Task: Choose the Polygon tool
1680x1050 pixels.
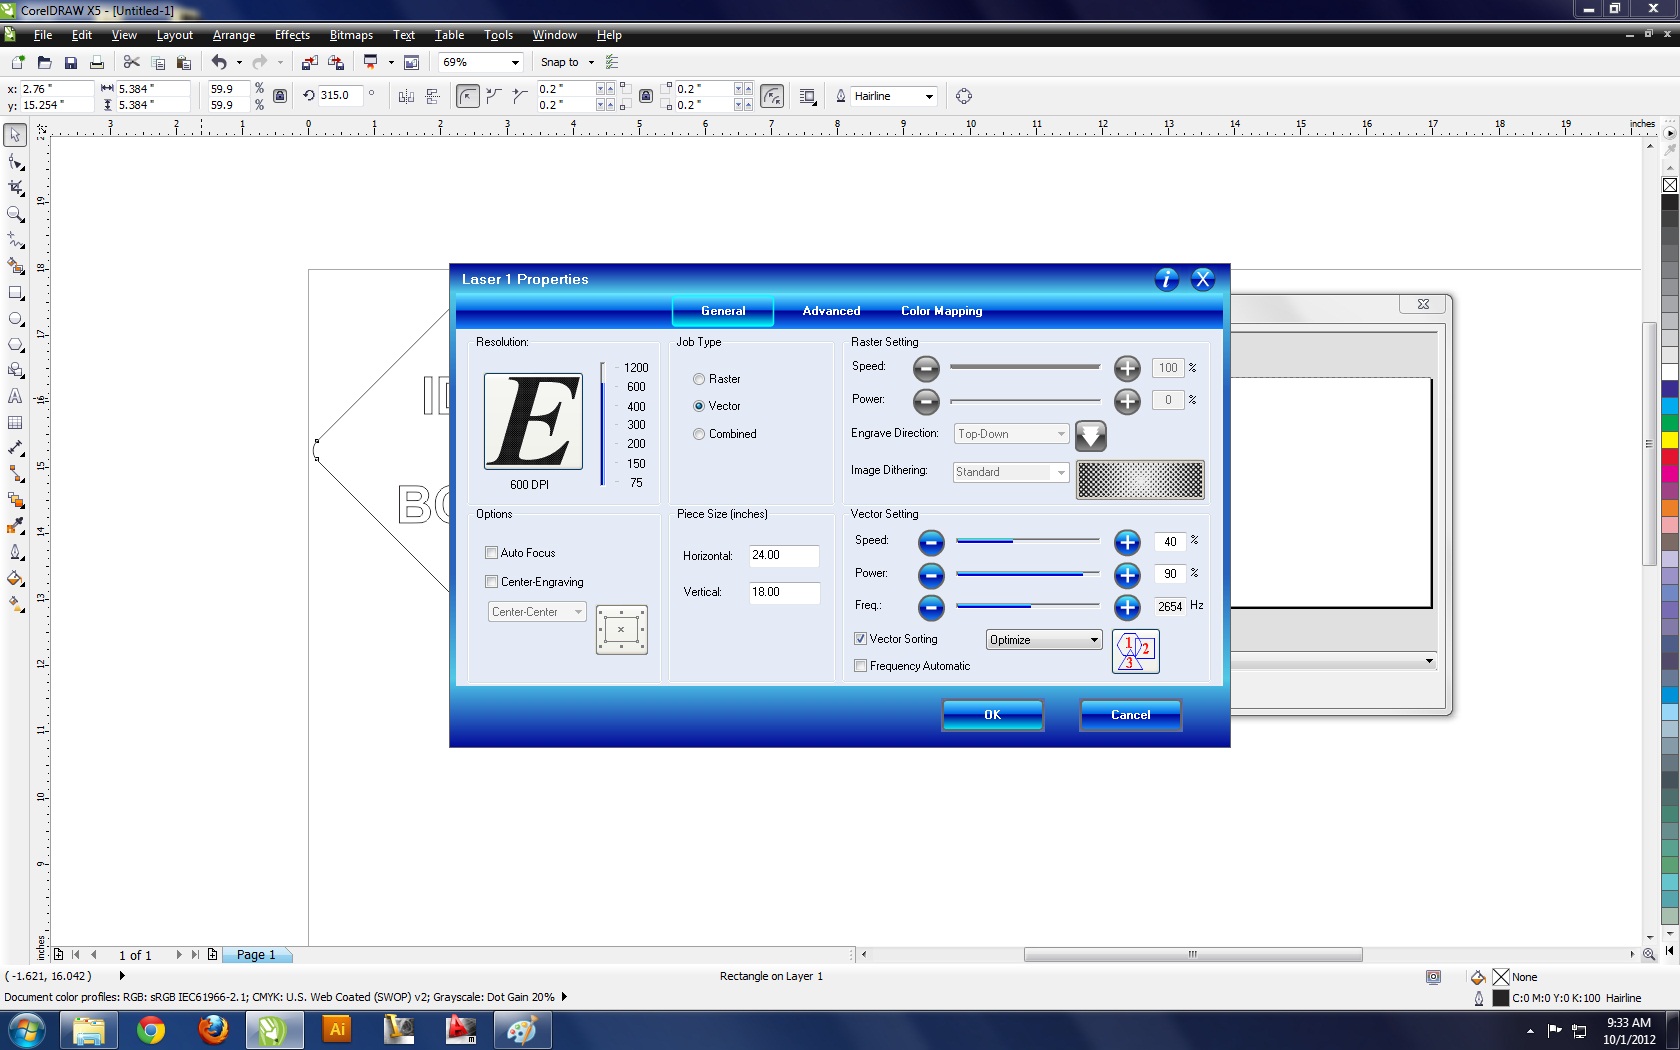Action: pos(15,345)
